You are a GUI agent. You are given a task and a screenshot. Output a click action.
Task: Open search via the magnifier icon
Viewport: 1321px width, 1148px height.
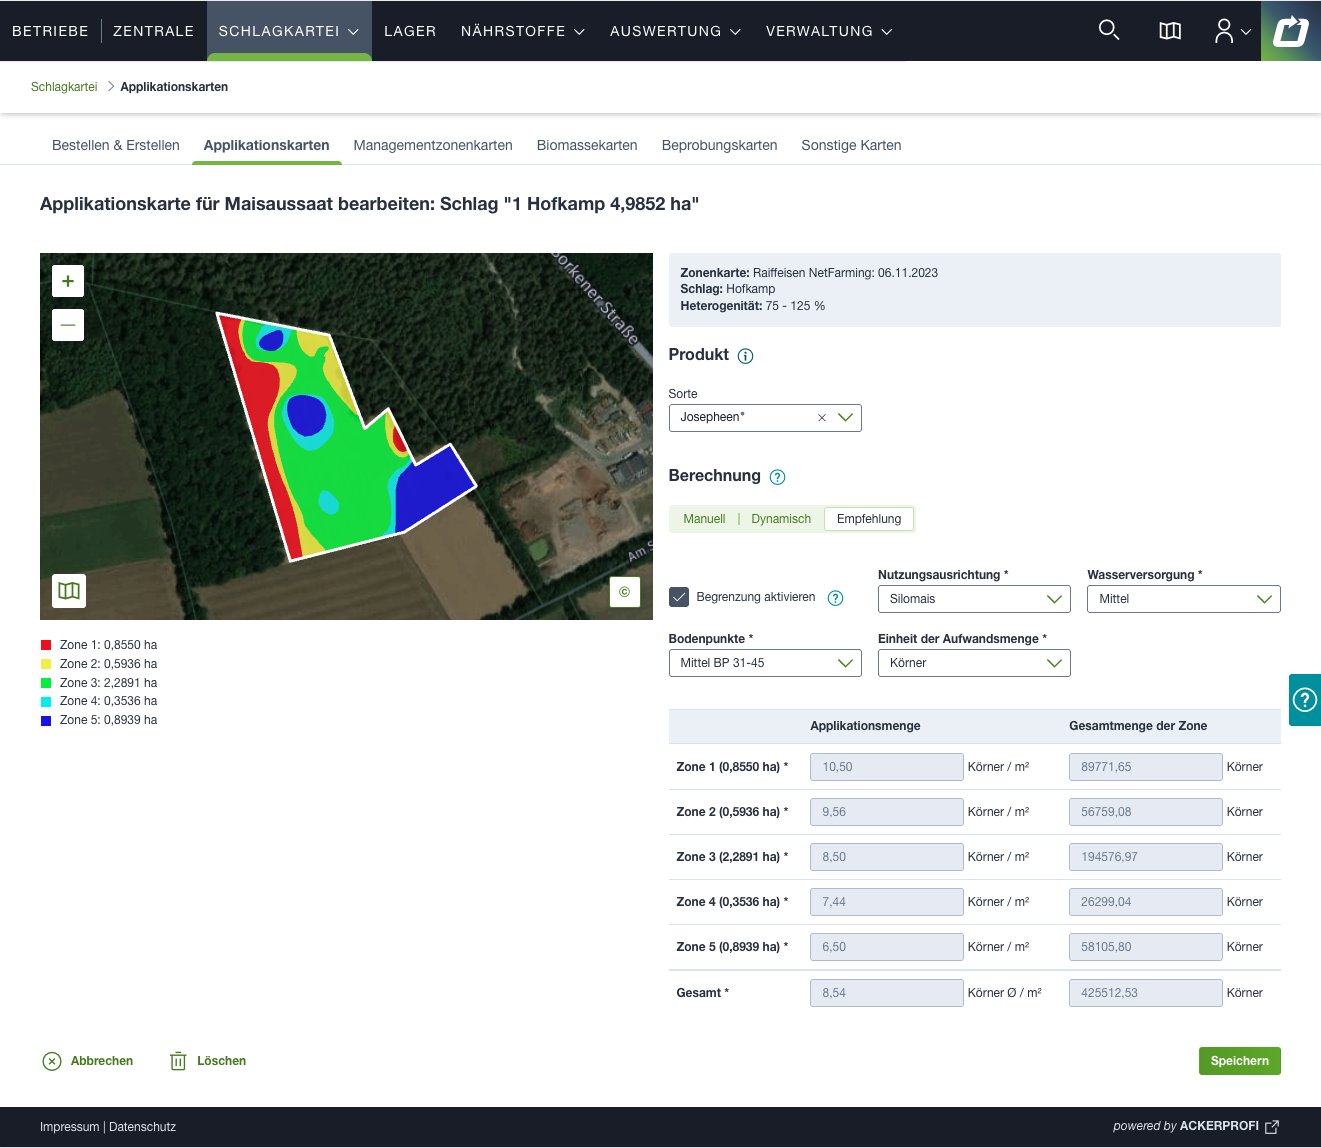(x=1108, y=30)
